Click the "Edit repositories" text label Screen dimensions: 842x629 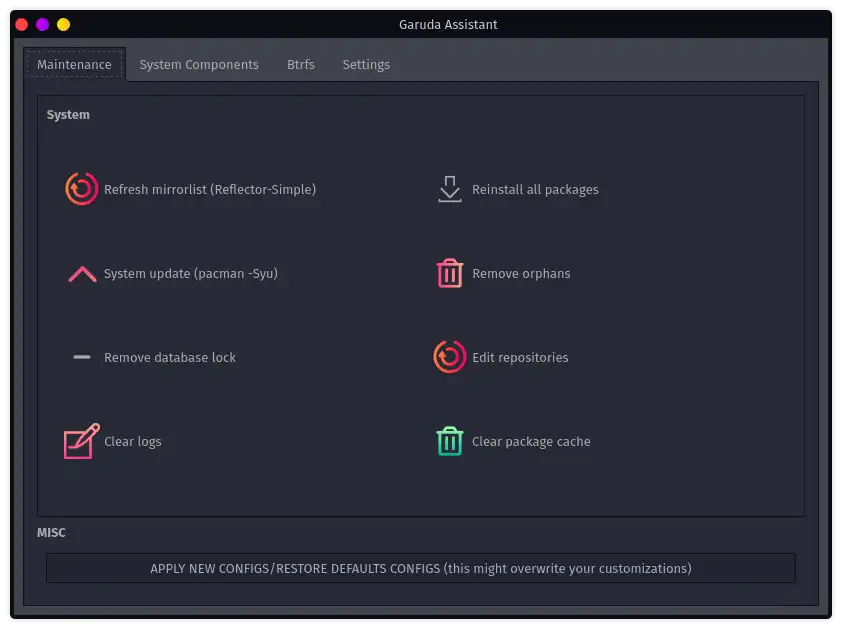coord(520,357)
